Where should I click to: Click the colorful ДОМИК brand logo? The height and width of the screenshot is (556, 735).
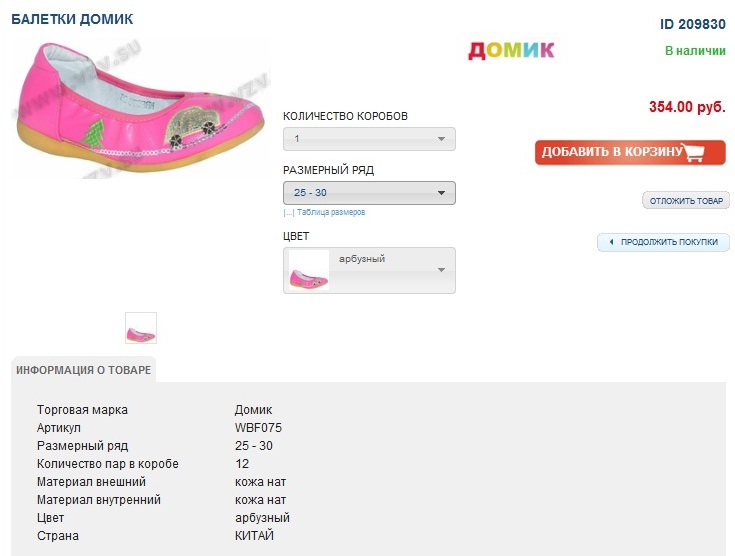tap(511, 50)
